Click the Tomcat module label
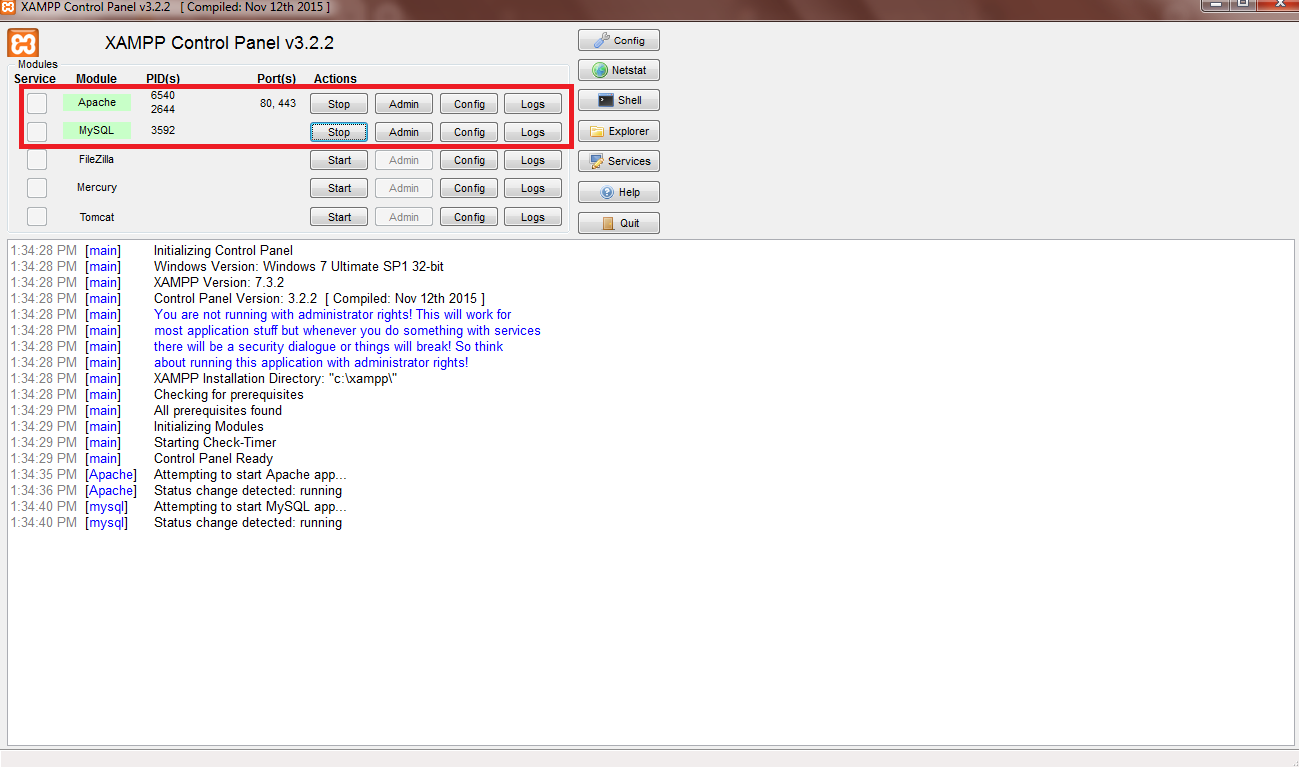This screenshot has width=1299, height=768. pos(97,217)
